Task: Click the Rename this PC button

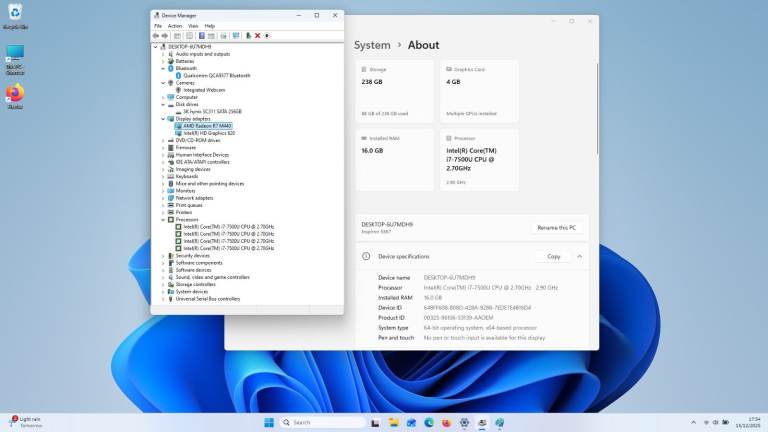Action: [558, 228]
